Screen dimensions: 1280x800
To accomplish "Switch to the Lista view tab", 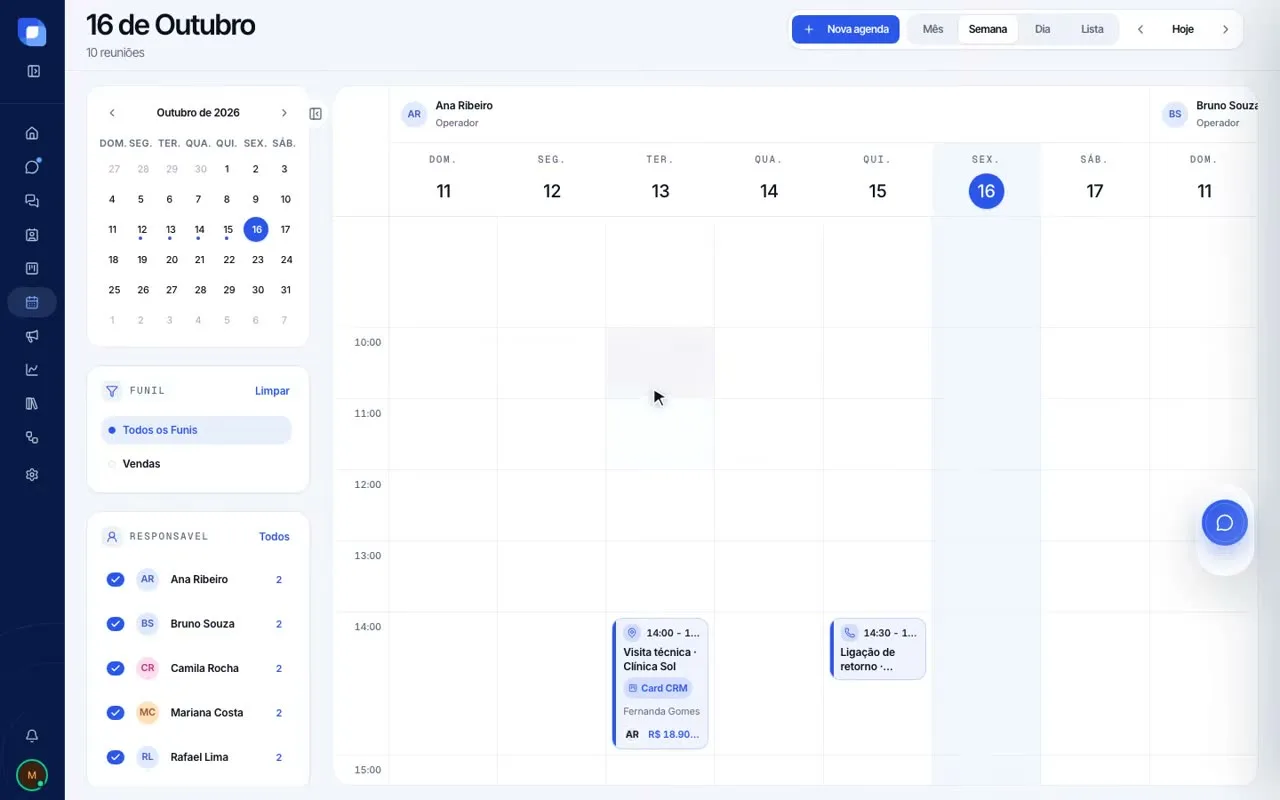I will pos(1092,29).
